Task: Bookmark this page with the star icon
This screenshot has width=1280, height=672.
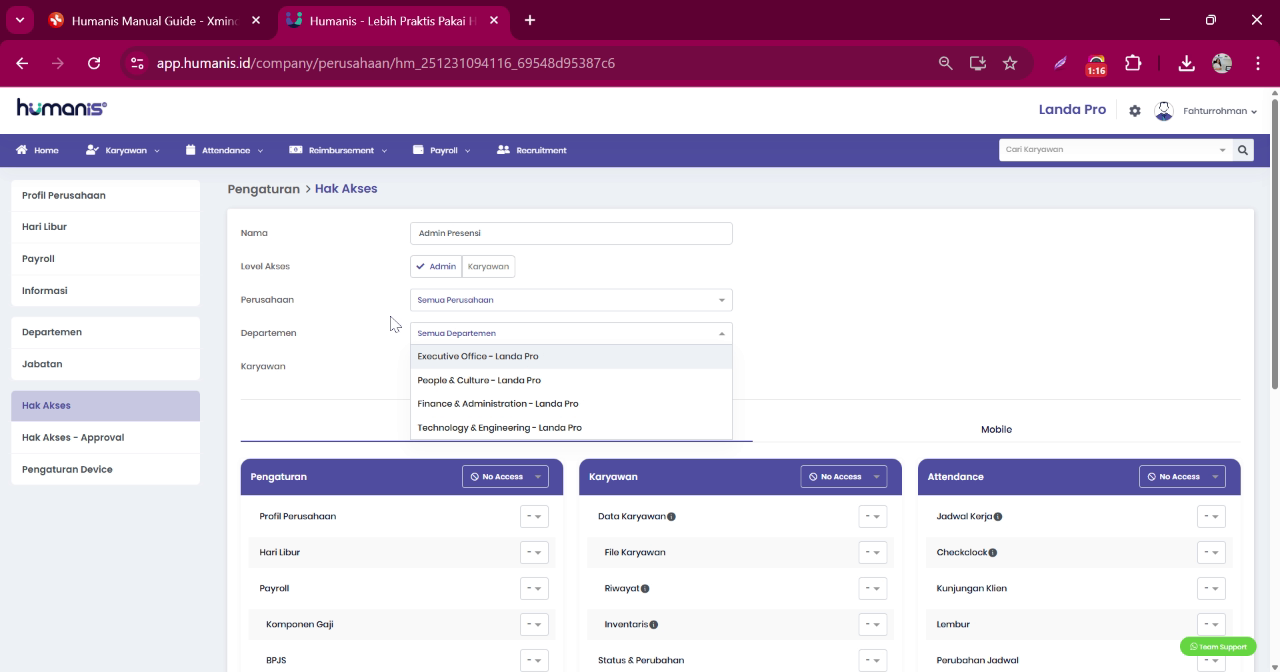Action: coord(1010,63)
